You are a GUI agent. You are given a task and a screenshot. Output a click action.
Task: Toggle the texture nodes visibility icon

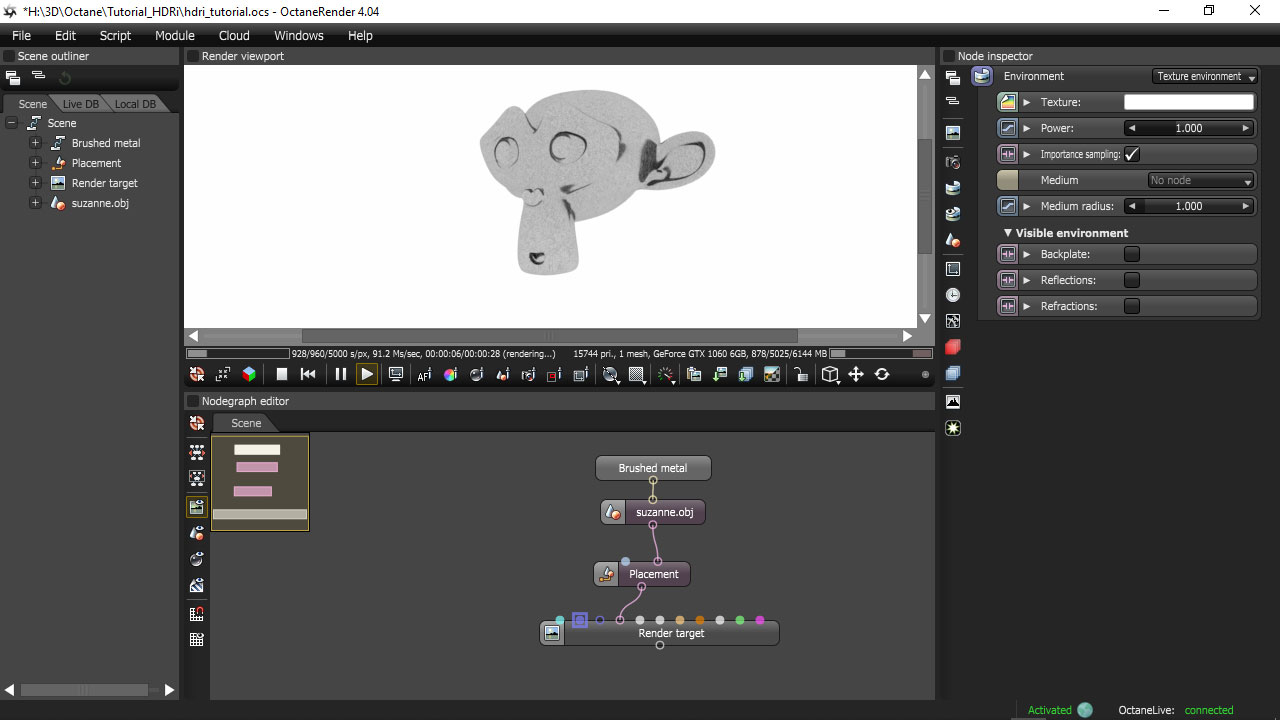(x=197, y=586)
